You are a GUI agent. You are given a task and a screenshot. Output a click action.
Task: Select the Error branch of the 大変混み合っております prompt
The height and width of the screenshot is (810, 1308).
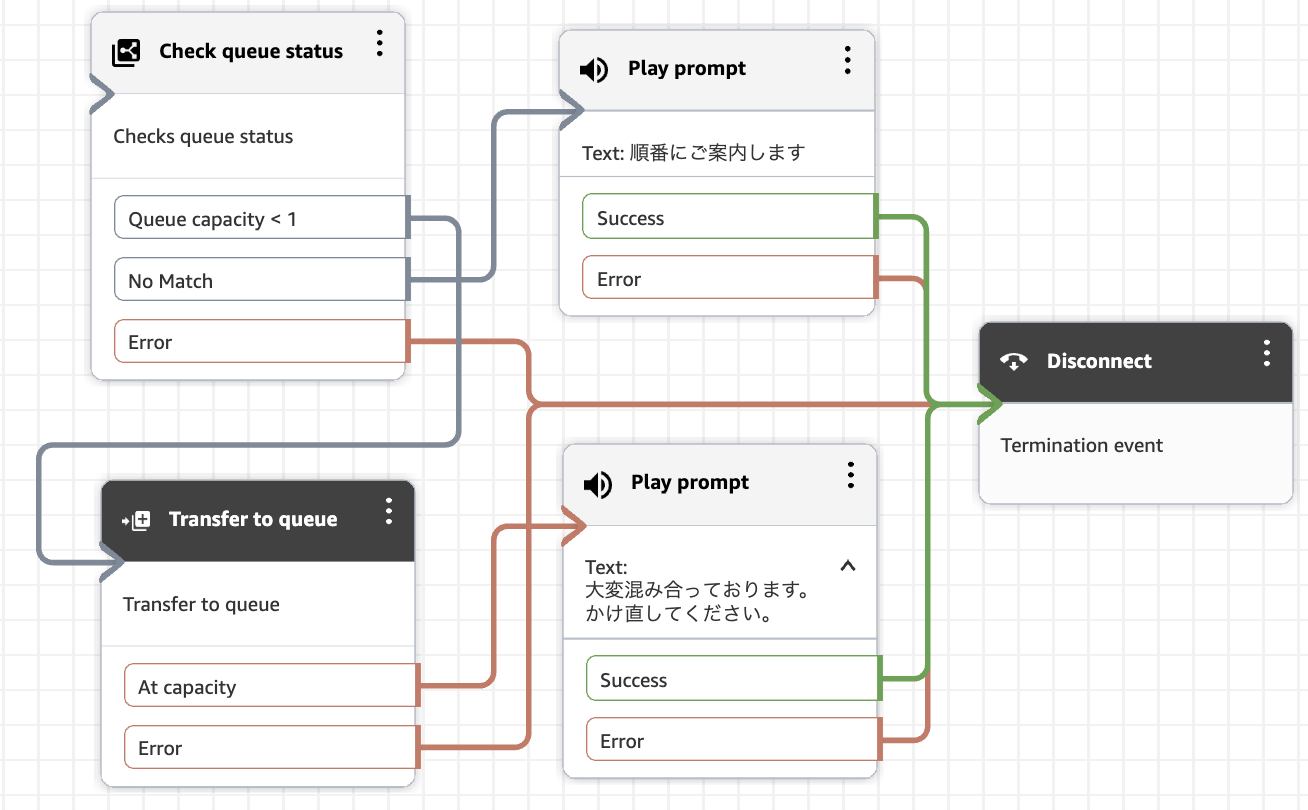[732, 740]
